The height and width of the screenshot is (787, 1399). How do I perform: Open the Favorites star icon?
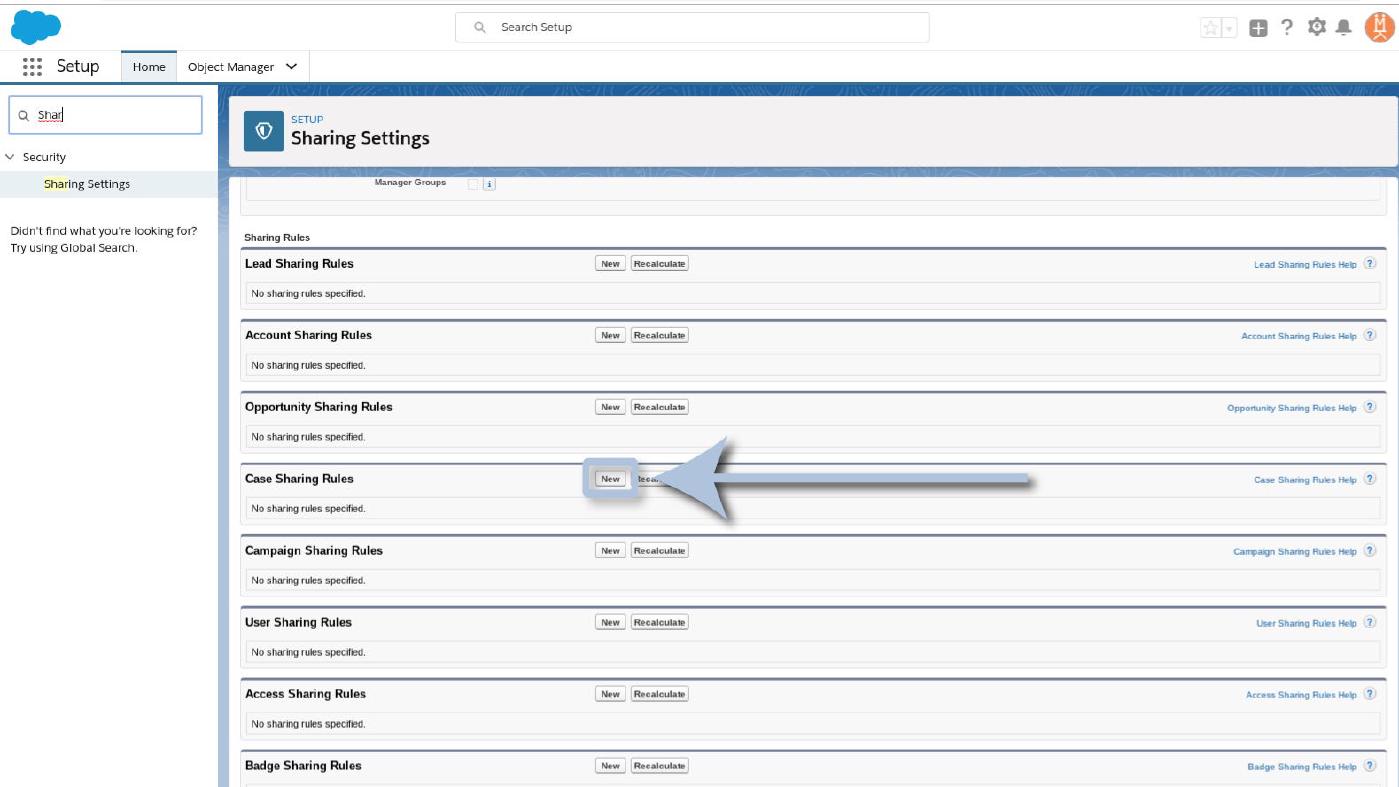tap(1211, 28)
